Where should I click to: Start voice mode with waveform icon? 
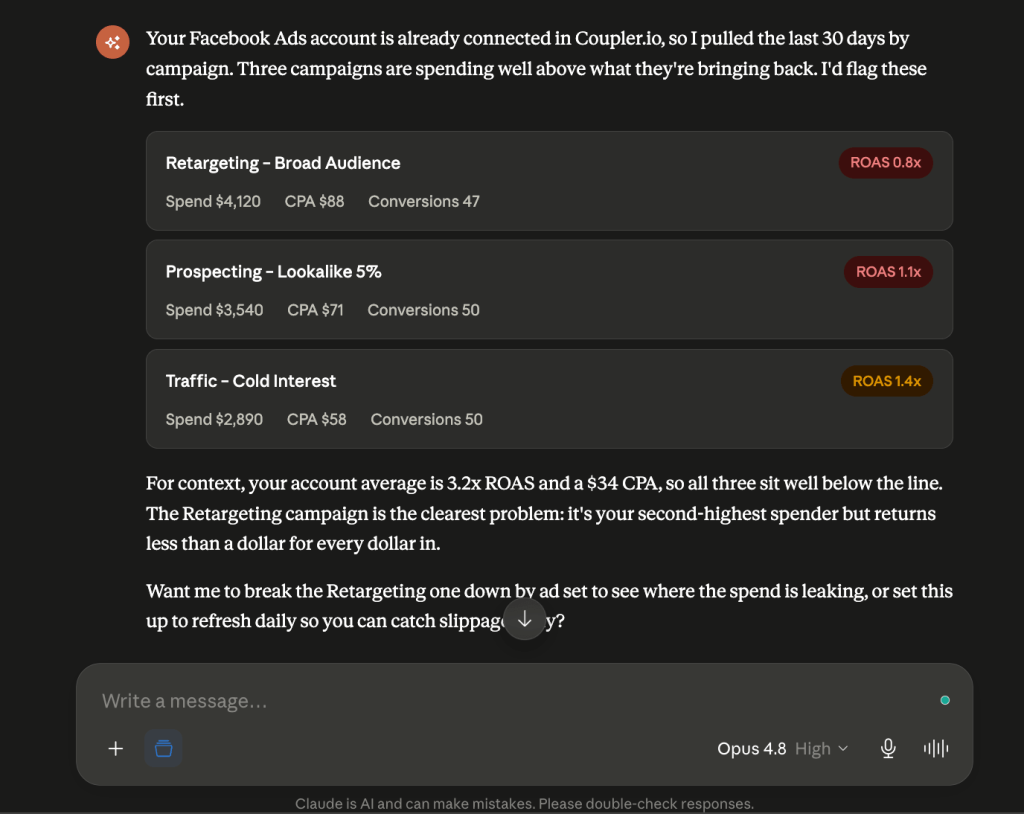coord(936,749)
